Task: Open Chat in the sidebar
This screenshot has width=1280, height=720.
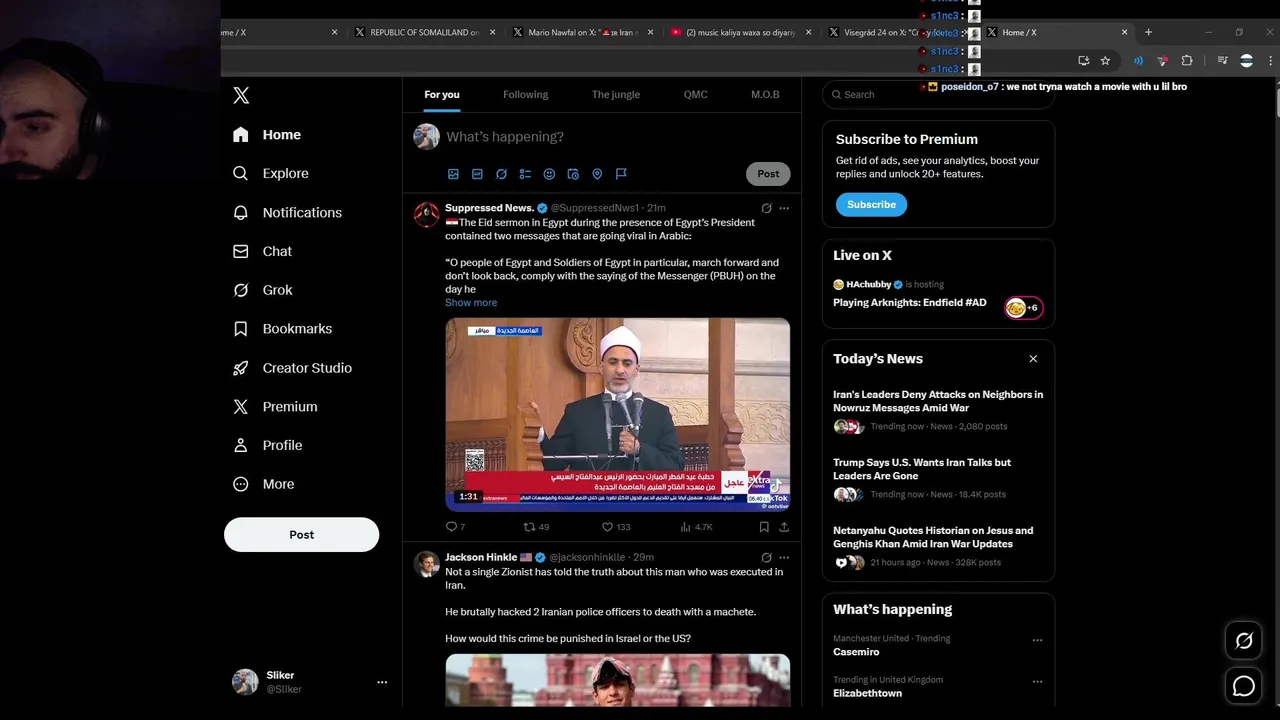Action: (x=262, y=251)
